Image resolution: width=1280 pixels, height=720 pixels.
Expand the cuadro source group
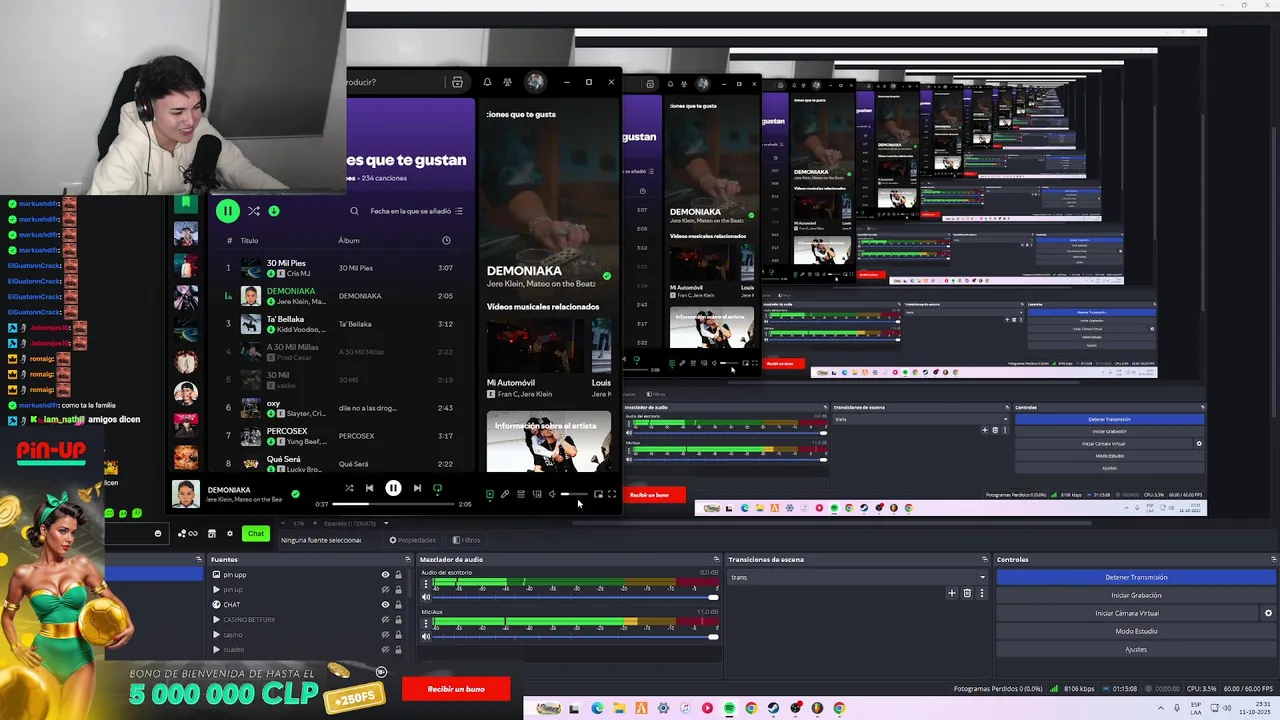pos(216,649)
